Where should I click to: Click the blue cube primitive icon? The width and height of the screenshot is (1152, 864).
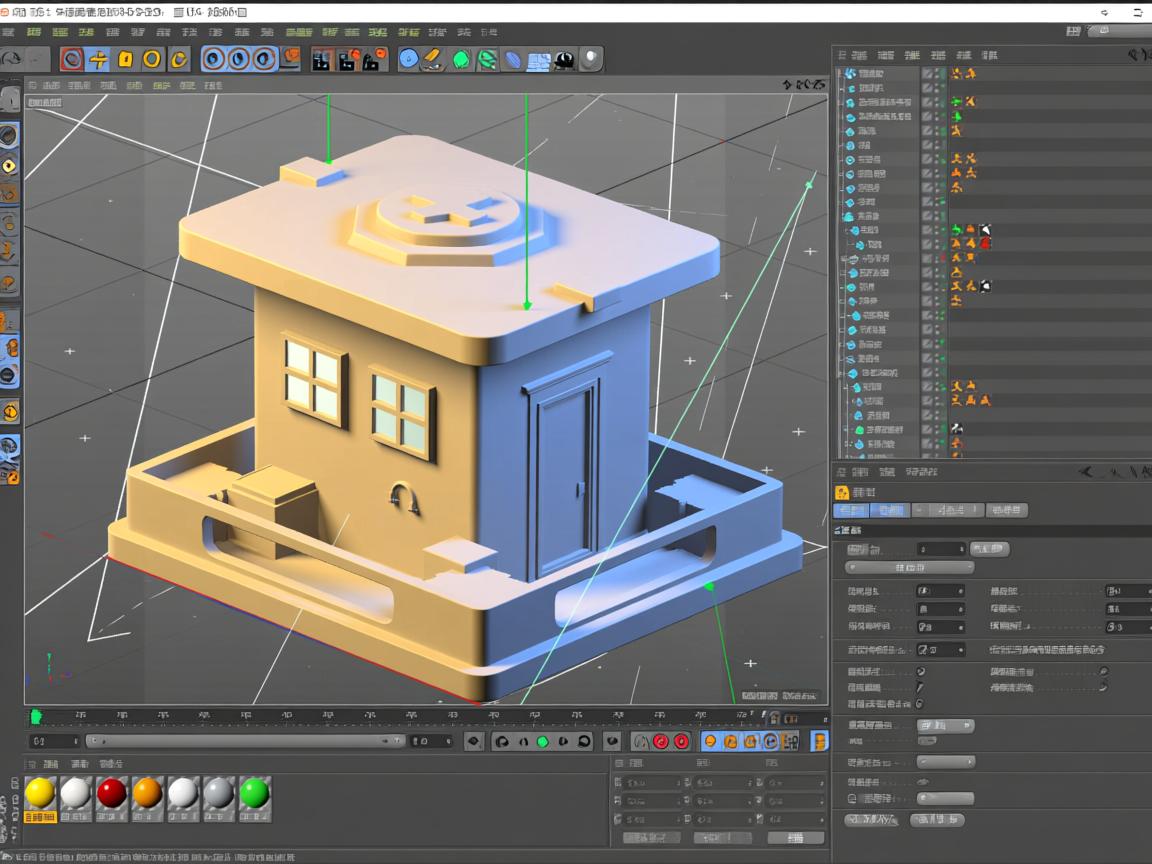click(409, 59)
